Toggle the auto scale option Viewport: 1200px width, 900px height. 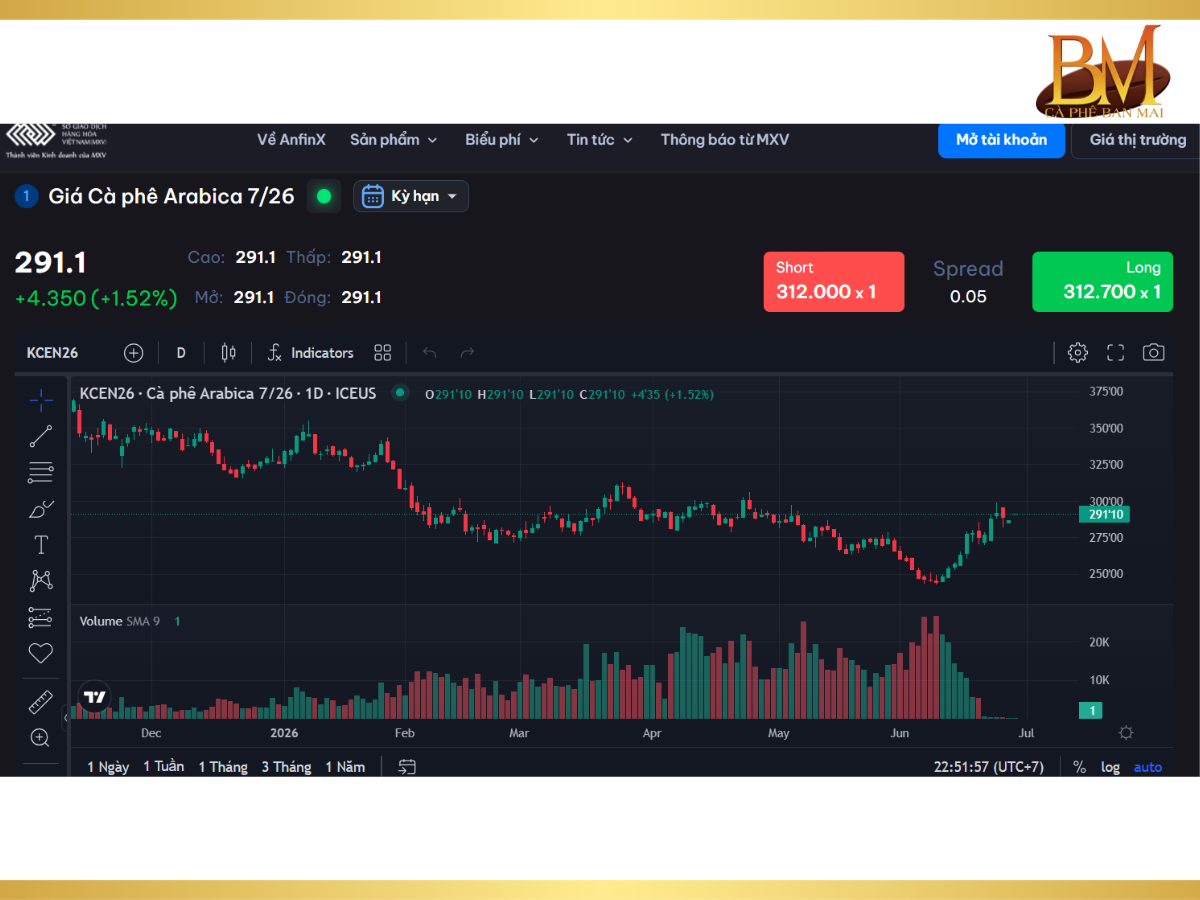pos(1148,767)
